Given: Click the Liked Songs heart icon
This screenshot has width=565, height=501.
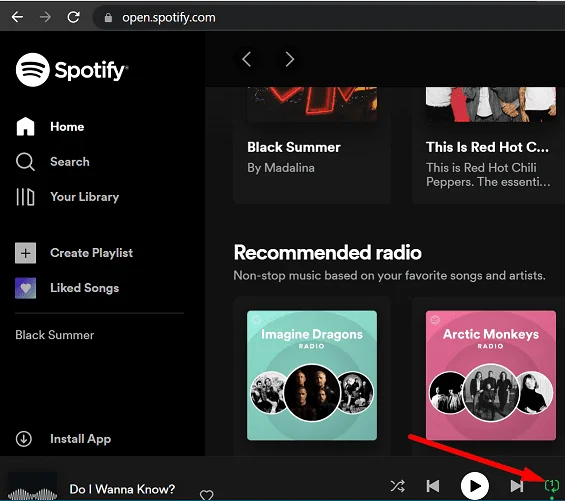Looking at the screenshot, I should point(25,288).
